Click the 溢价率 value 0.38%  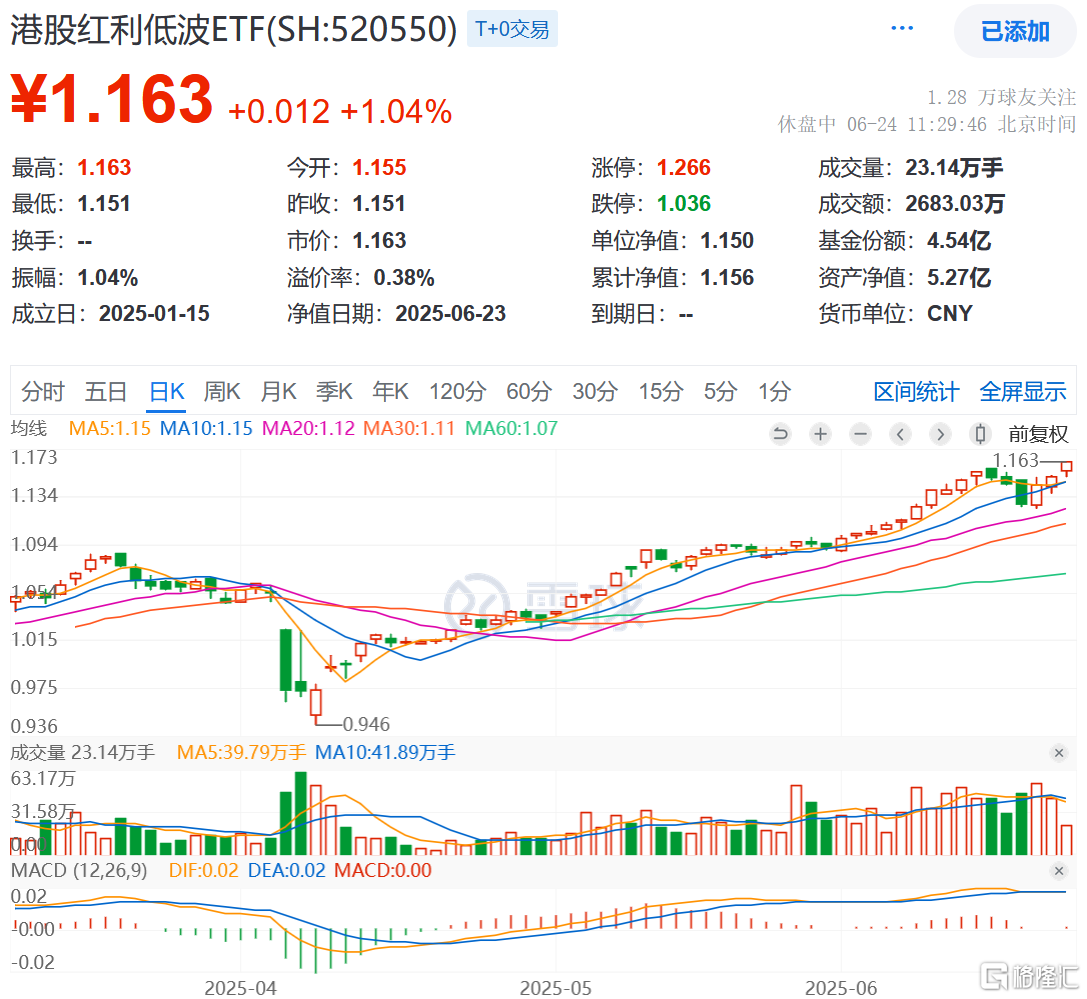click(403, 278)
